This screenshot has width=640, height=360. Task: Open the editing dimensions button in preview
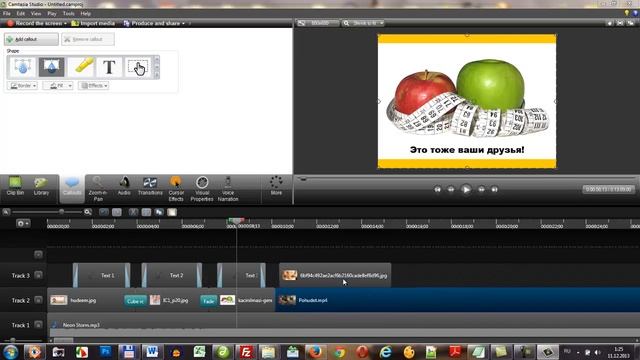click(x=317, y=23)
